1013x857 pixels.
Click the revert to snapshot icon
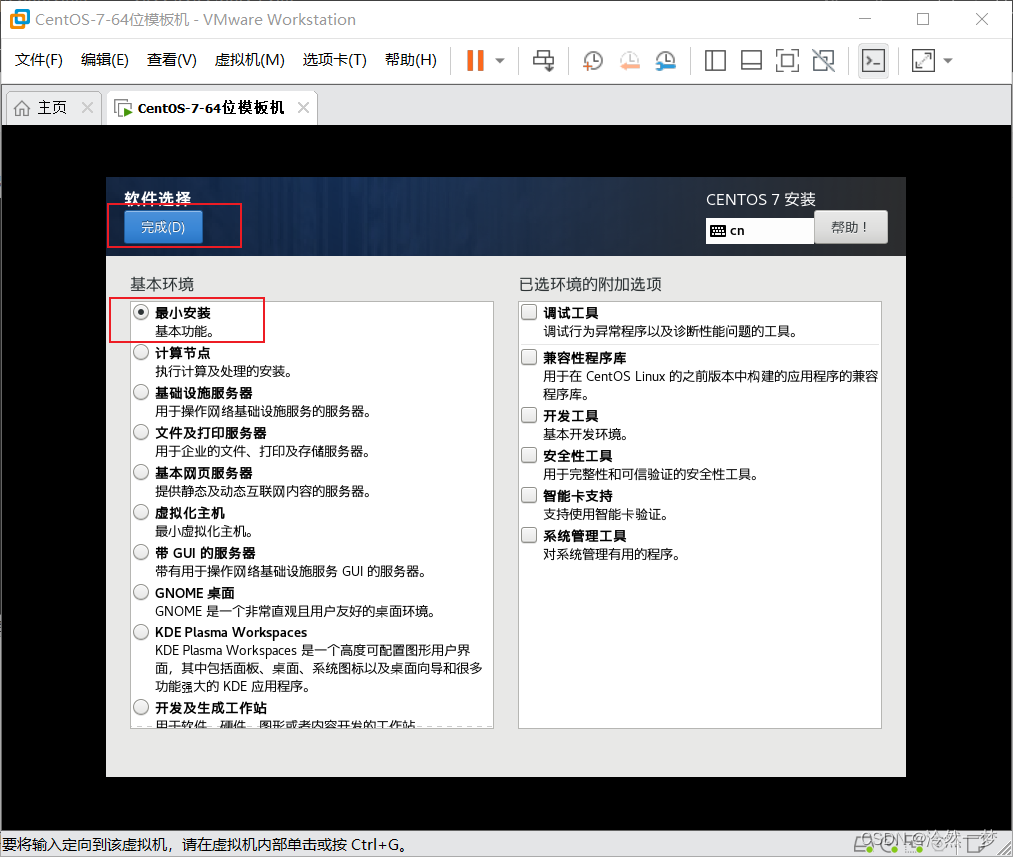point(629,61)
